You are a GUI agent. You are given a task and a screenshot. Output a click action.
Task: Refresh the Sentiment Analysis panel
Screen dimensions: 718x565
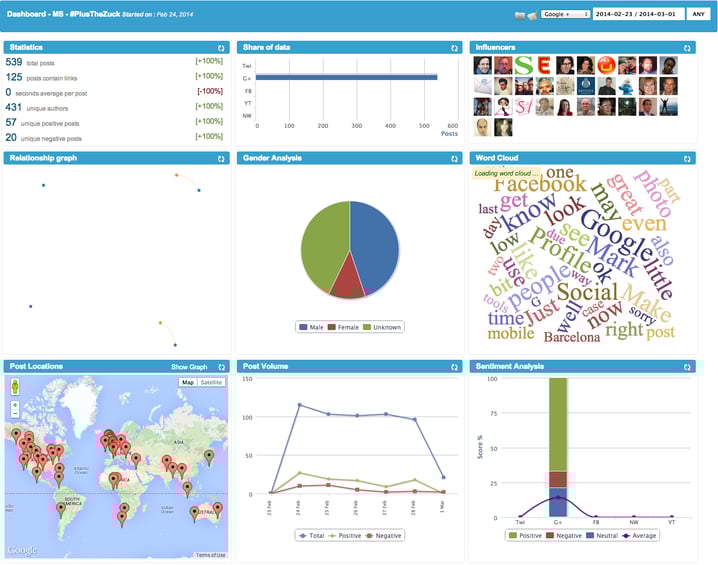click(687, 367)
